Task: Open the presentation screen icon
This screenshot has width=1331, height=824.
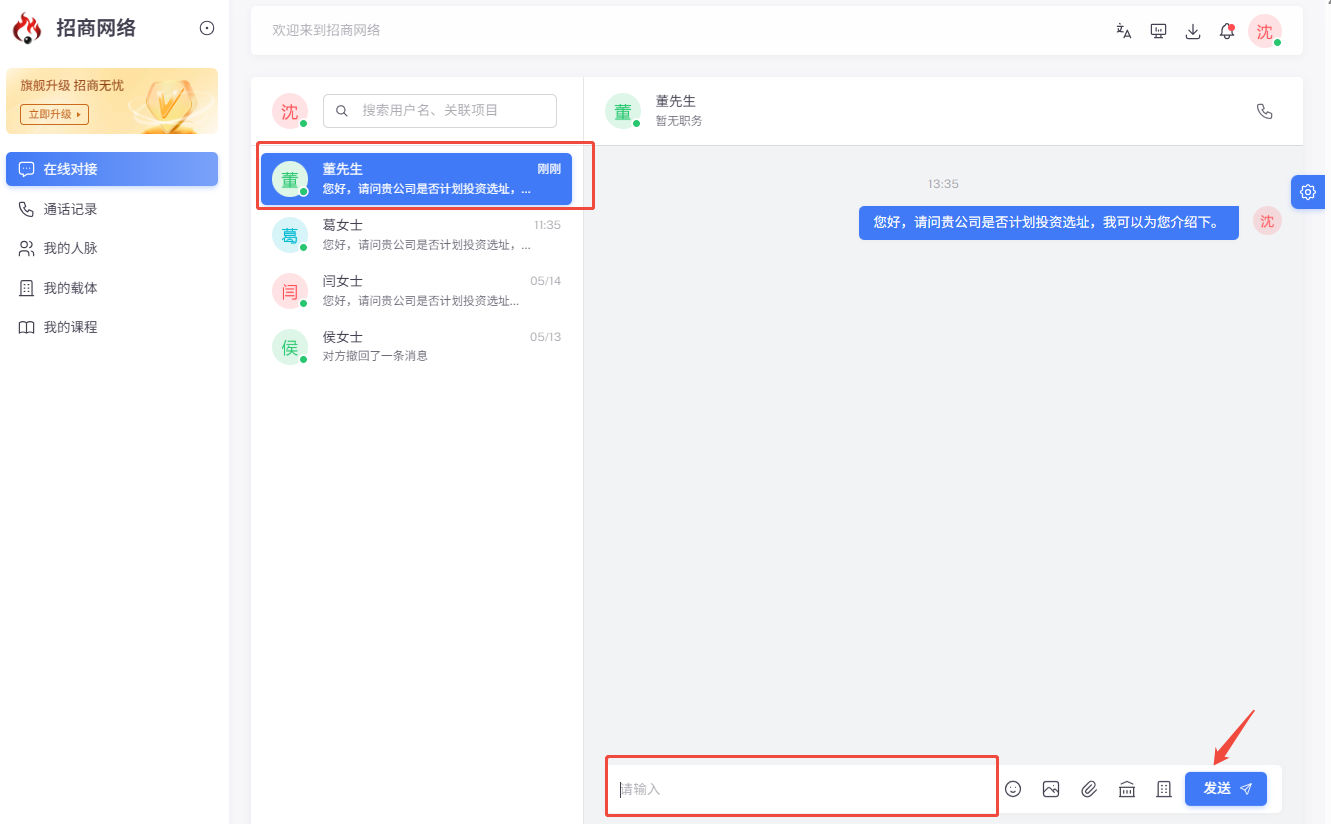Action: click(x=1158, y=31)
